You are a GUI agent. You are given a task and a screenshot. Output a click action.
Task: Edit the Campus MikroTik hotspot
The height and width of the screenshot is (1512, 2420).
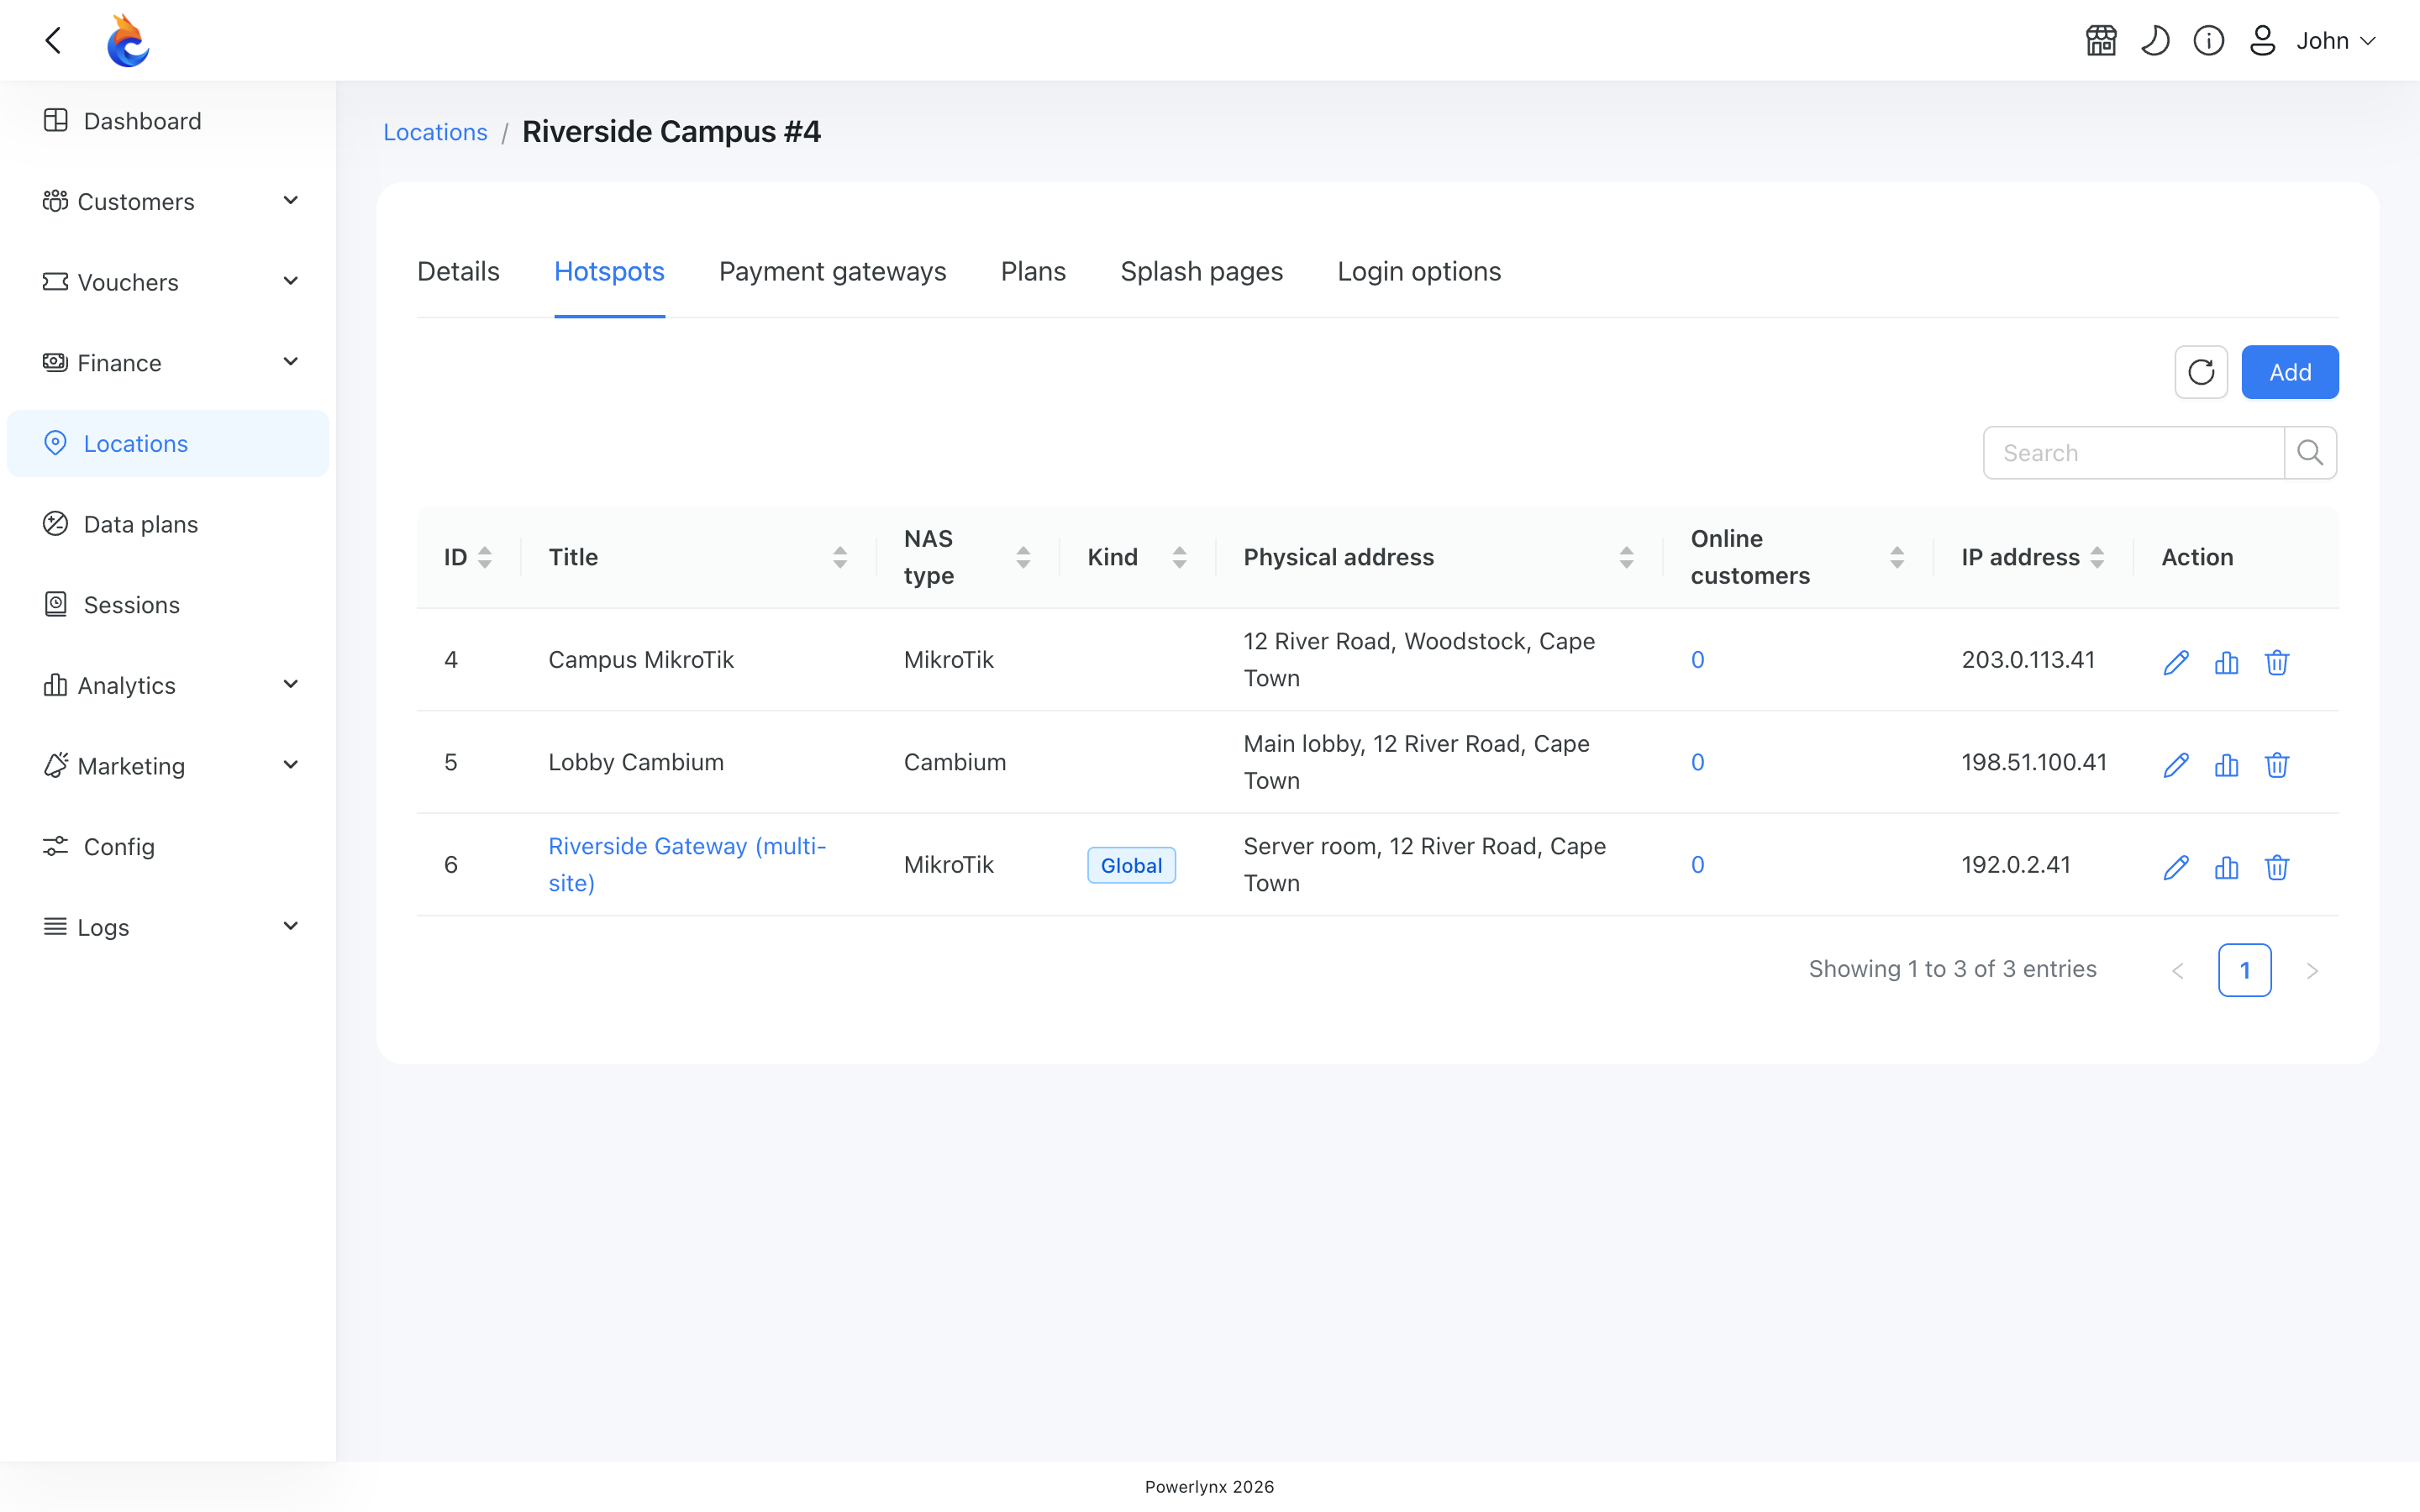click(x=2176, y=662)
